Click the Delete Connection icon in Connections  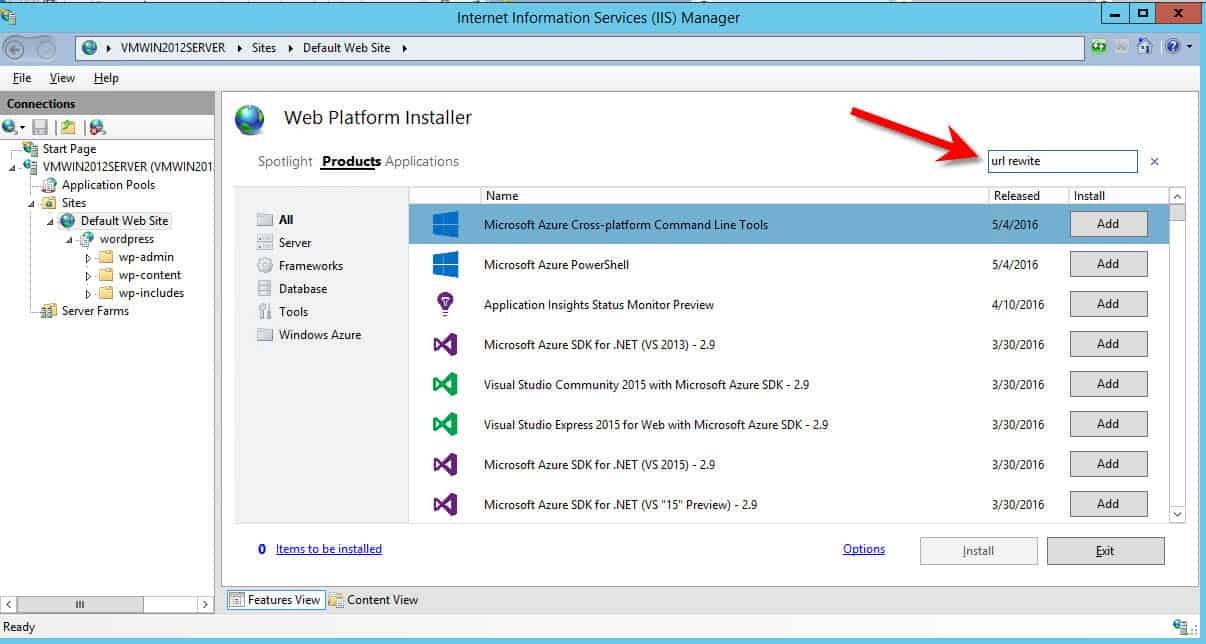tap(97, 127)
